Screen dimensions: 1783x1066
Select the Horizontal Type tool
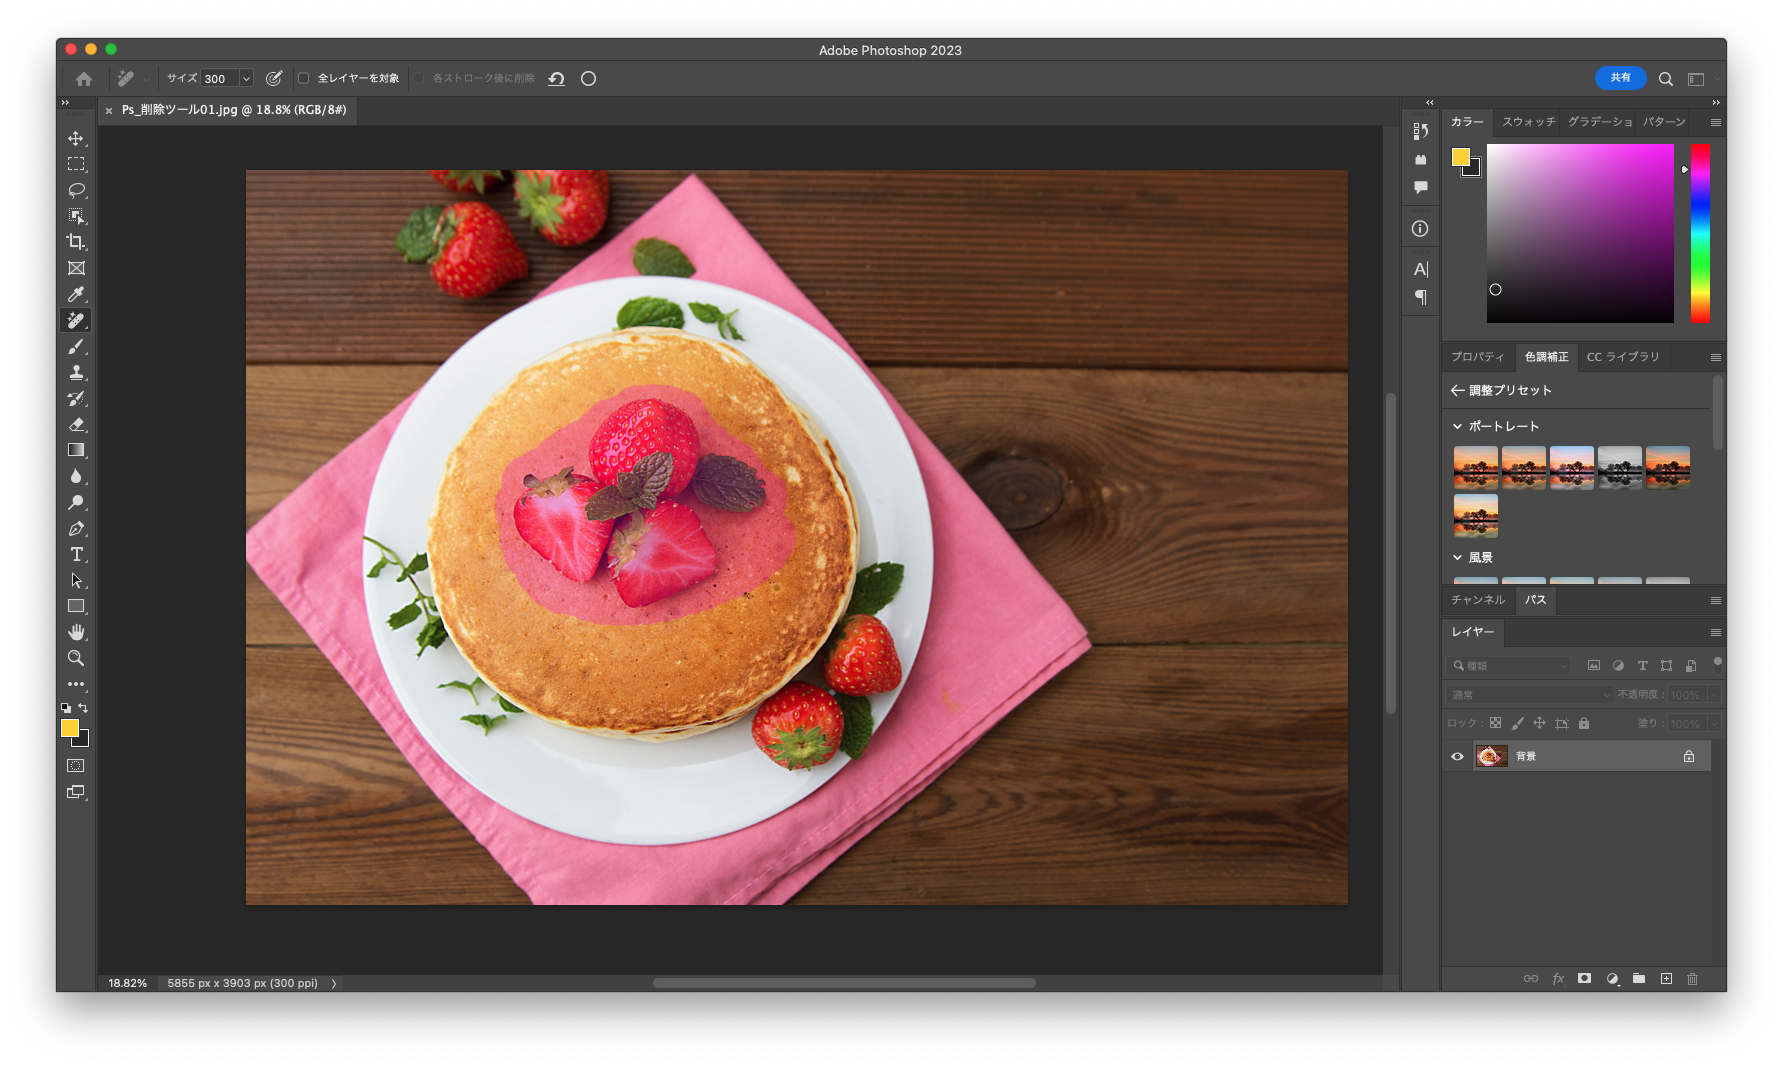tap(76, 554)
